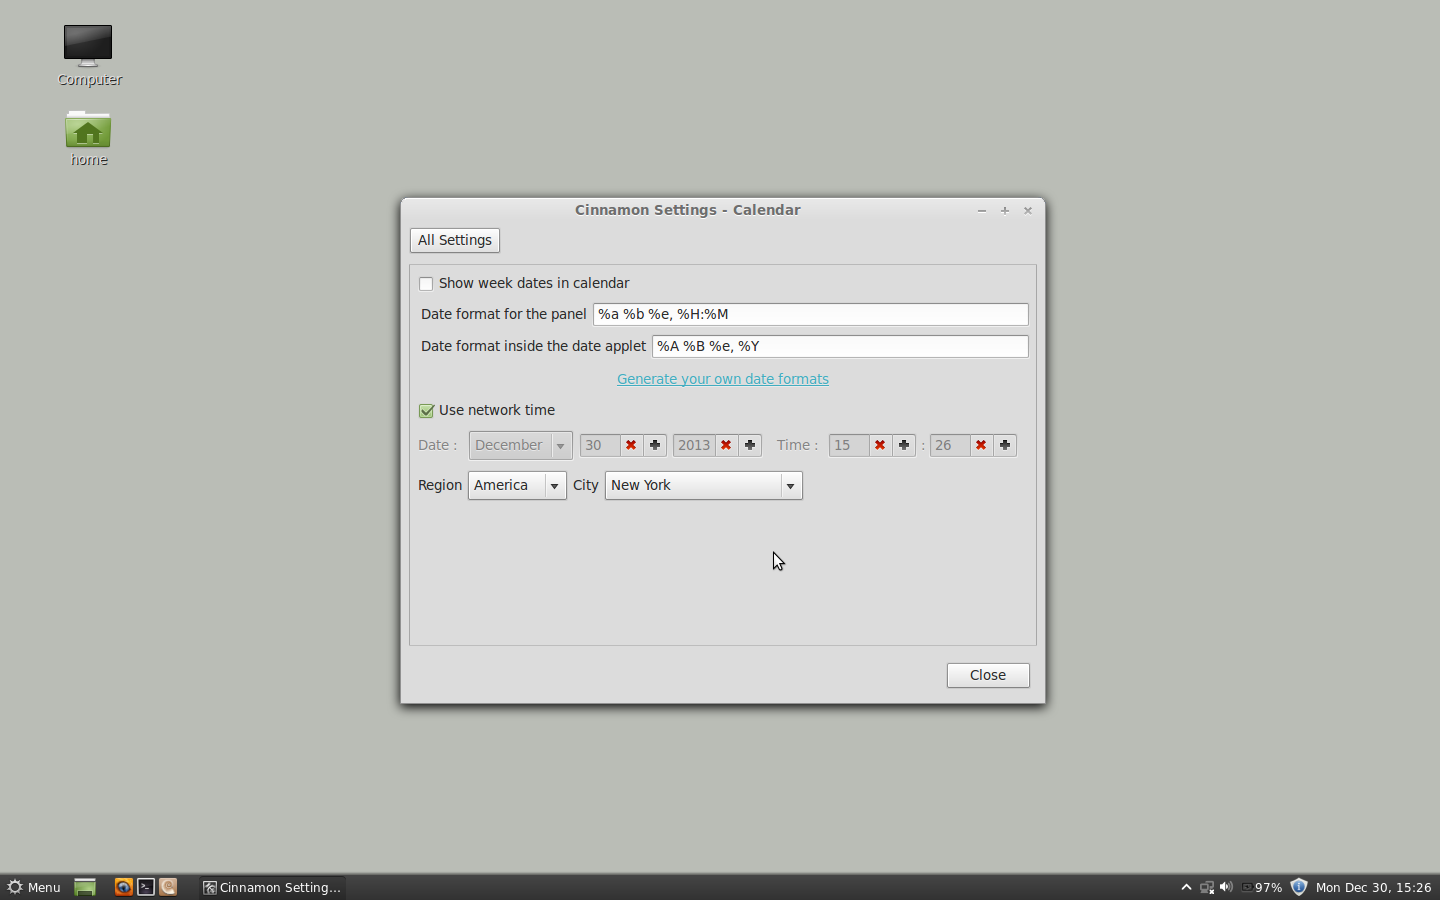Viewport: 1440px width, 900px height.
Task: Increase the hour with the plus button
Action: pyautogui.click(x=904, y=445)
